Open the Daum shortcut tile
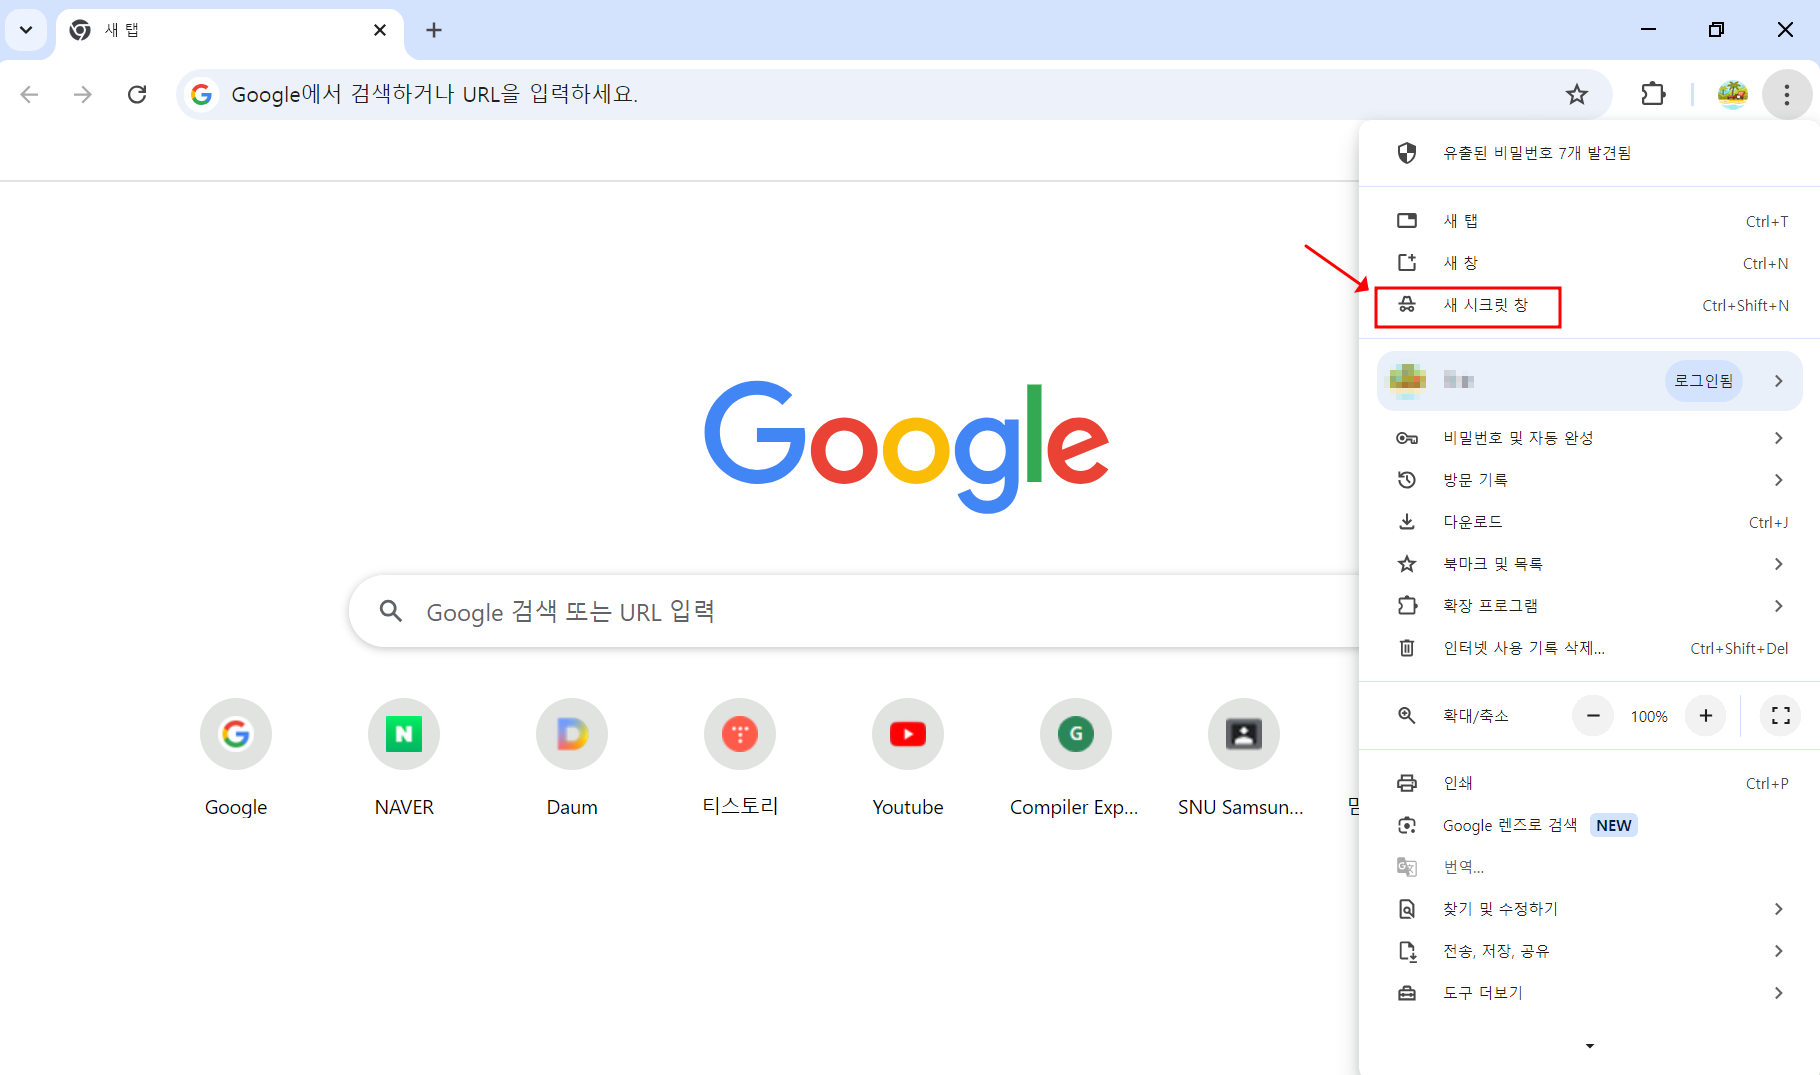This screenshot has height=1075, width=1820. (x=572, y=758)
